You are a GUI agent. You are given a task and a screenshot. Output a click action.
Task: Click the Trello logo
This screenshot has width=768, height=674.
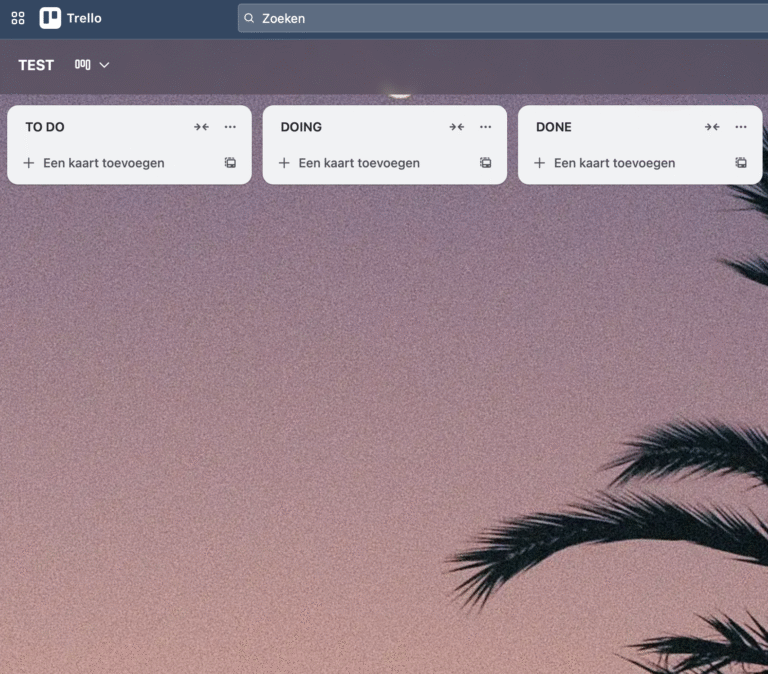(70, 18)
